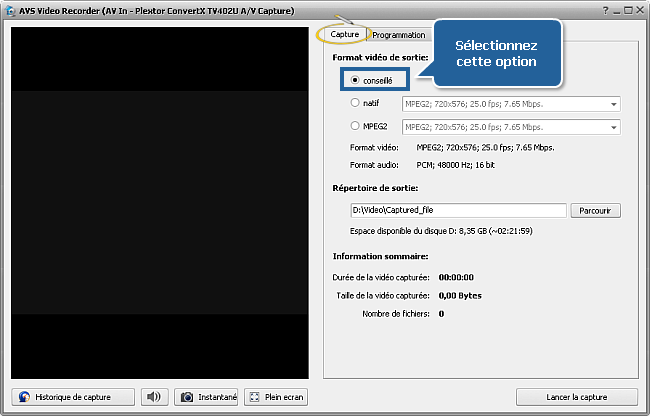Viewport: 650px width, 416px height.
Task: Click the video preview area
Action: [160, 203]
